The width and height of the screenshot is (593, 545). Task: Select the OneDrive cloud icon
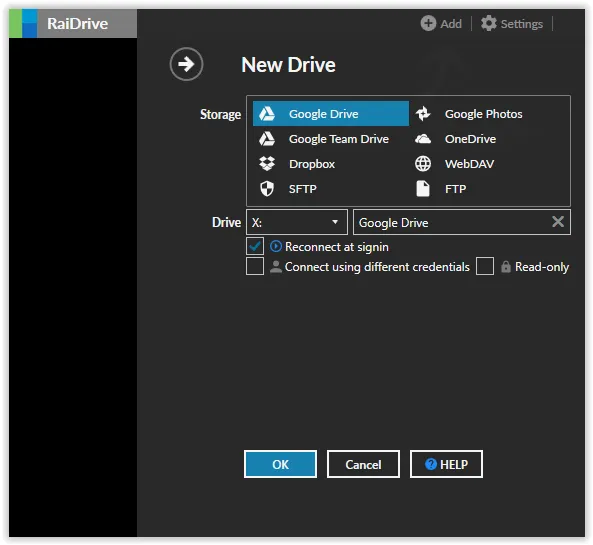pyautogui.click(x=423, y=139)
